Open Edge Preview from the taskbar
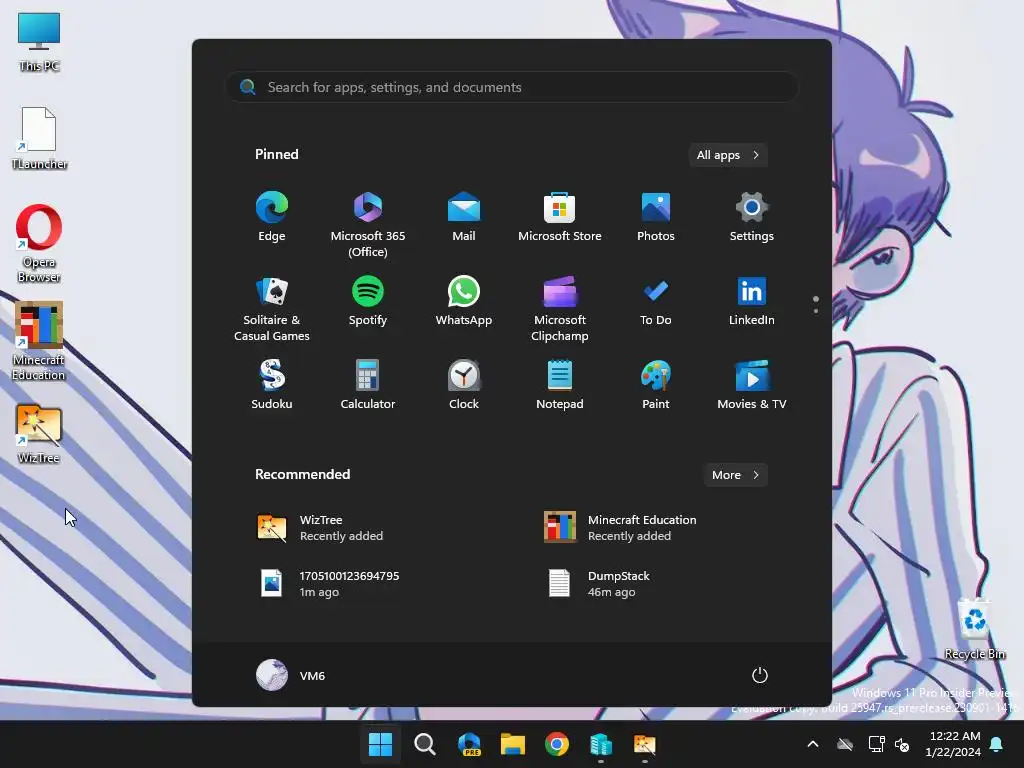Image resolution: width=1024 pixels, height=768 pixels. [469, 744]
